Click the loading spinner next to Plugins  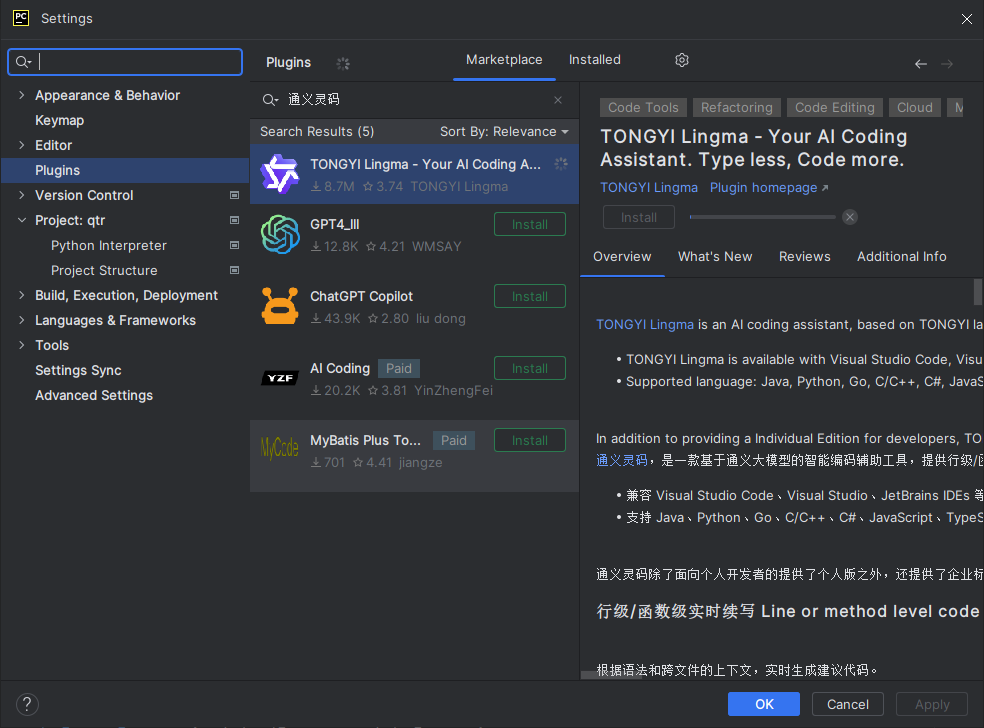[x=343, y=63]
